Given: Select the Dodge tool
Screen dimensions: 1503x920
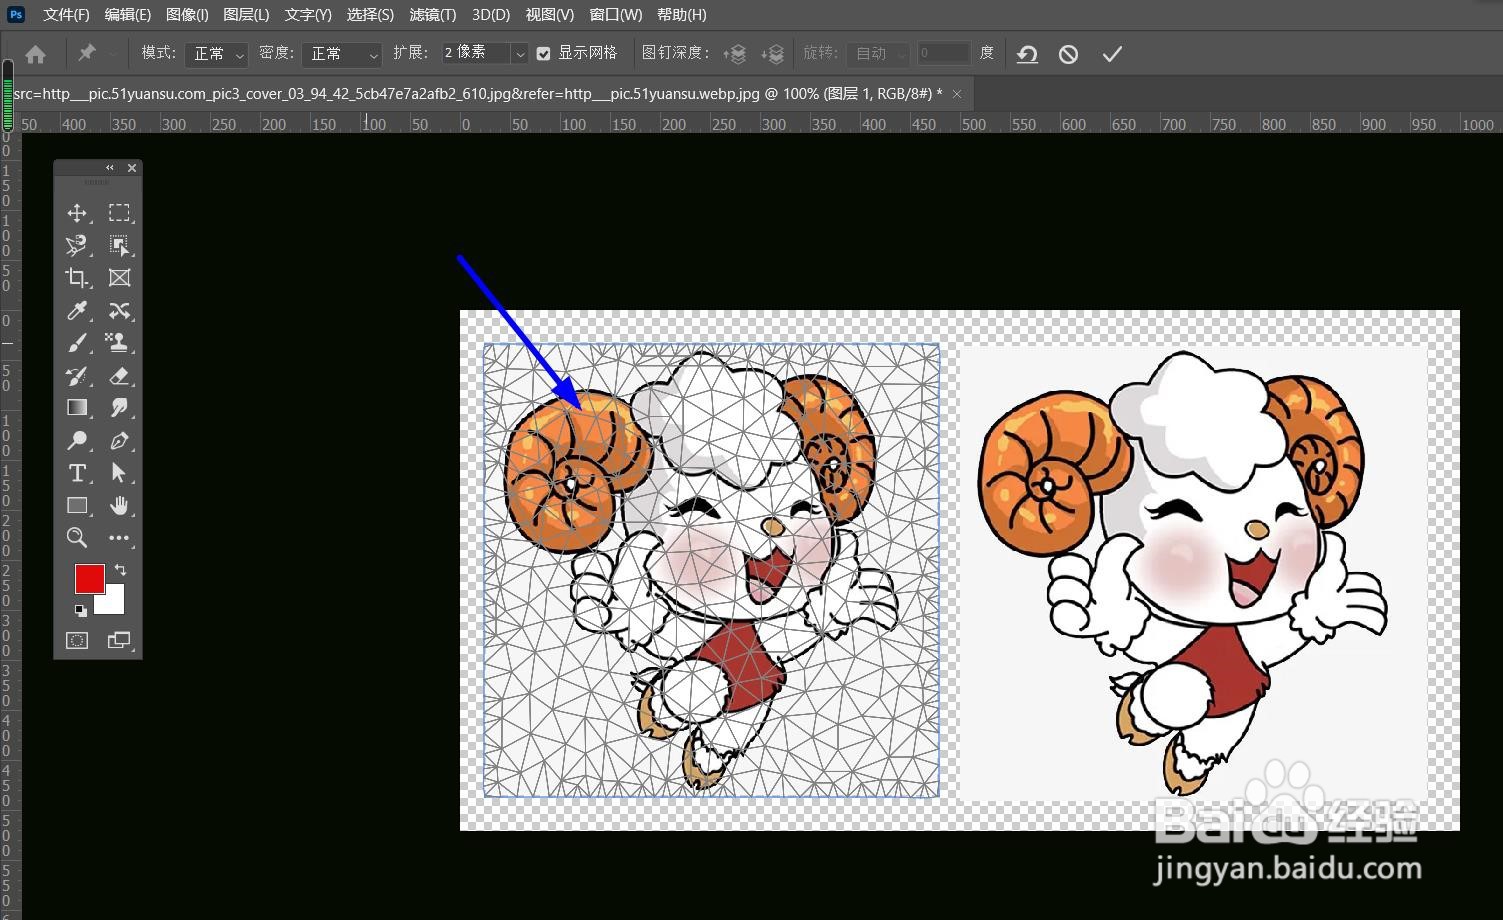Looking at the screenshot, I should pos(77,441).
